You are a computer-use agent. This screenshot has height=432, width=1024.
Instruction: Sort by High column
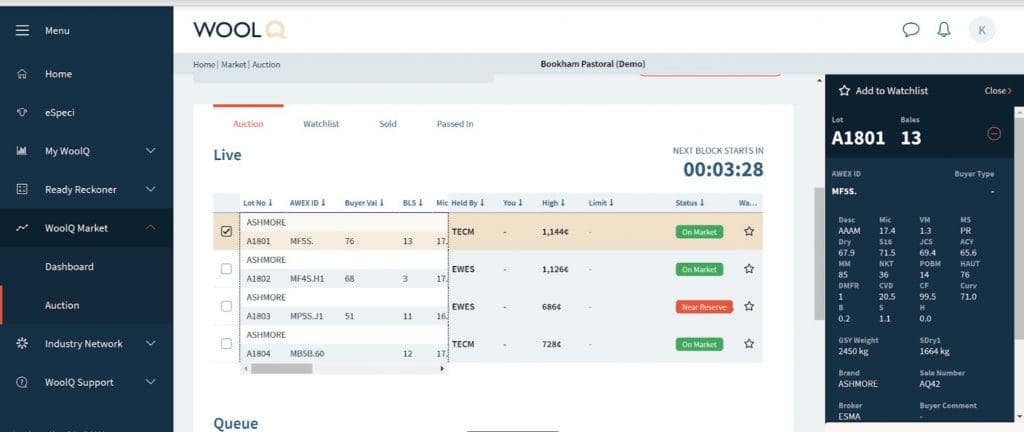[554, 203]
